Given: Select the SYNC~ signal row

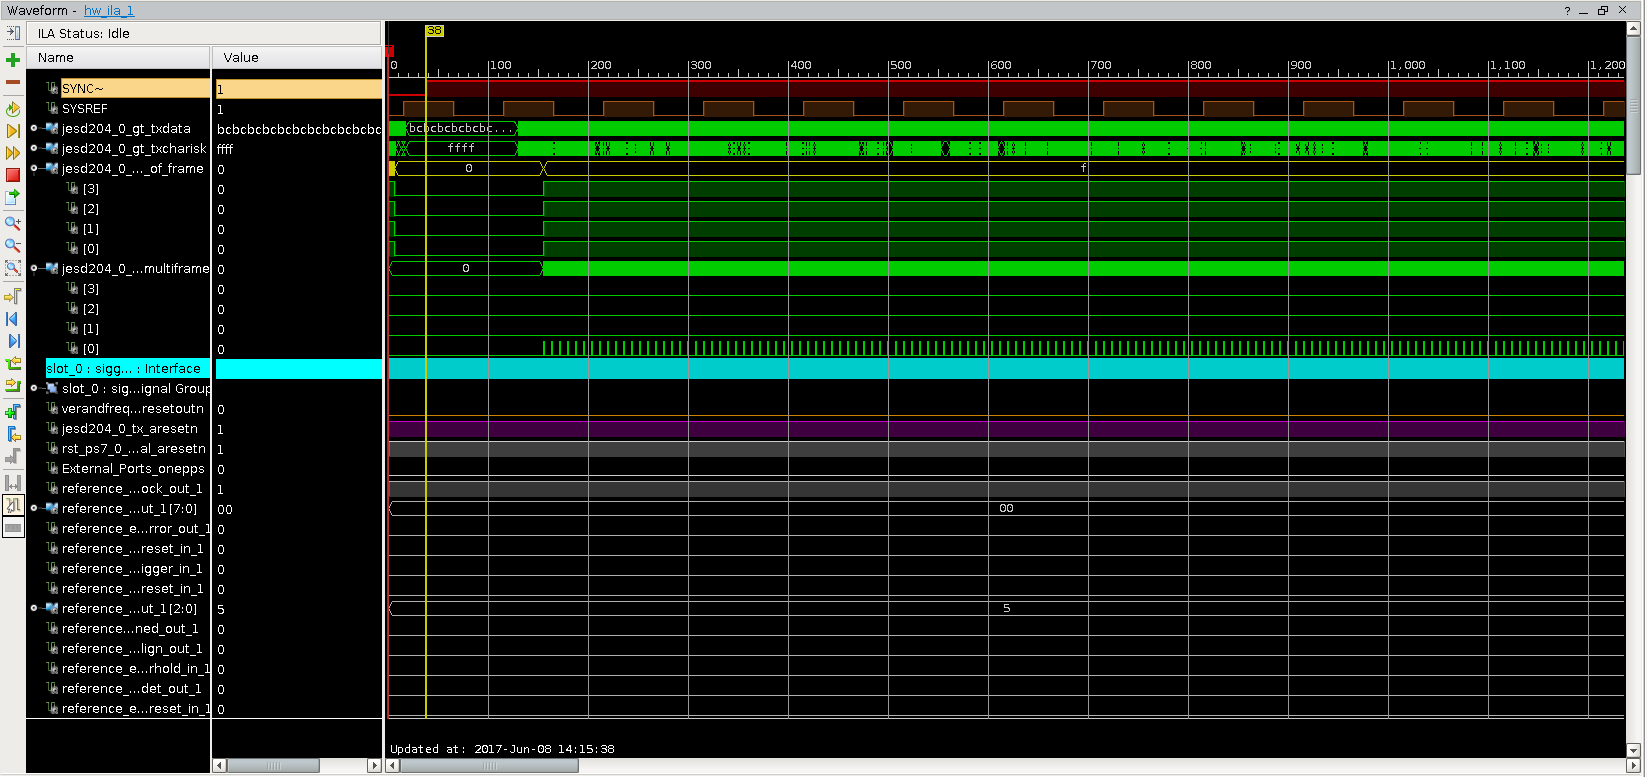Looking at the screenshot, I should pyautogui.click(x=135, y=89).
